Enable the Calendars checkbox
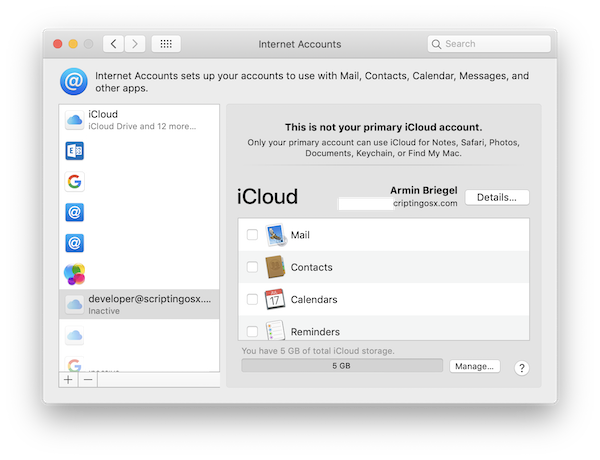 [252, 299]
